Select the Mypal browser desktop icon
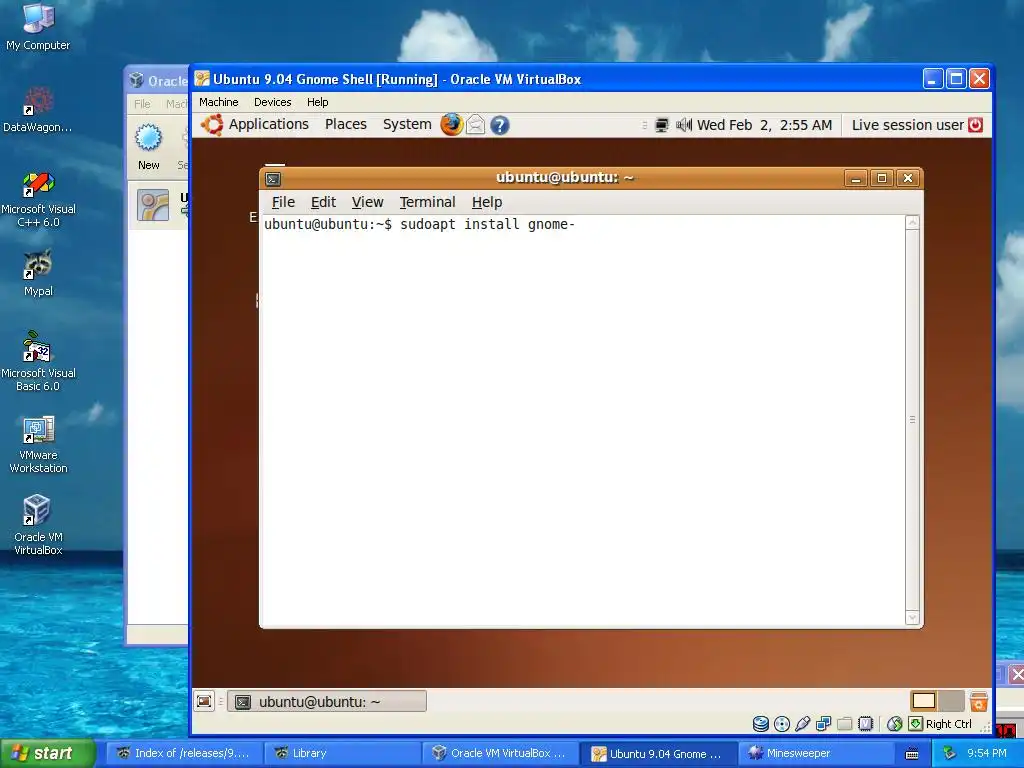Viewport: 1024px width, 768px height. pyautogui.click(x=38, y=273)
